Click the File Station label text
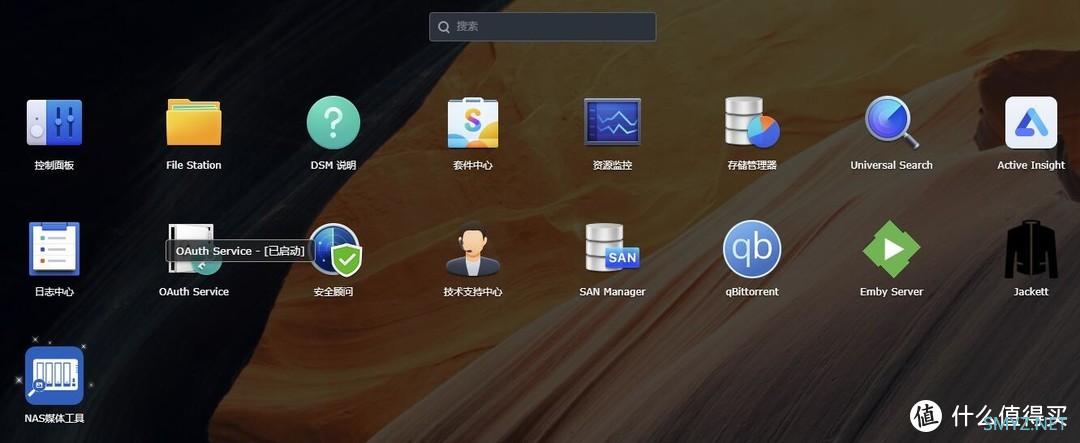 pyautogui.click(x=194, y=165)
